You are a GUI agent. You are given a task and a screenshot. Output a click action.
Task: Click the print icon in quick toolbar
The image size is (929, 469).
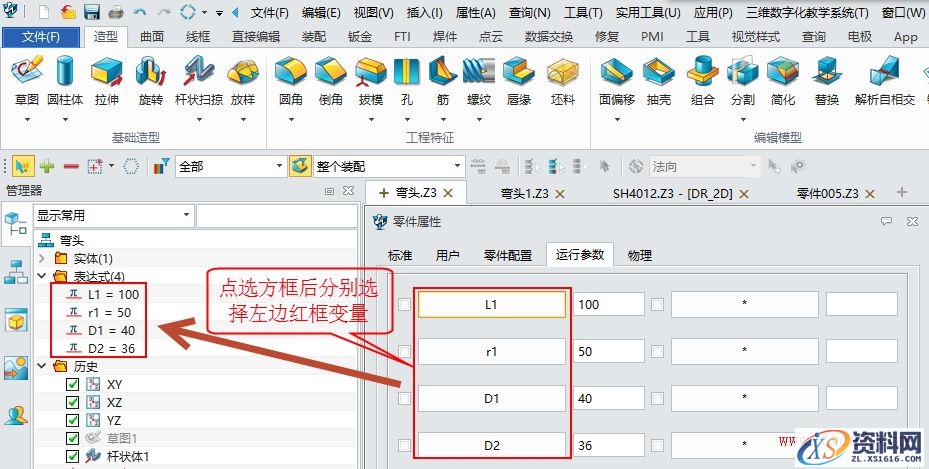[116, 11]
